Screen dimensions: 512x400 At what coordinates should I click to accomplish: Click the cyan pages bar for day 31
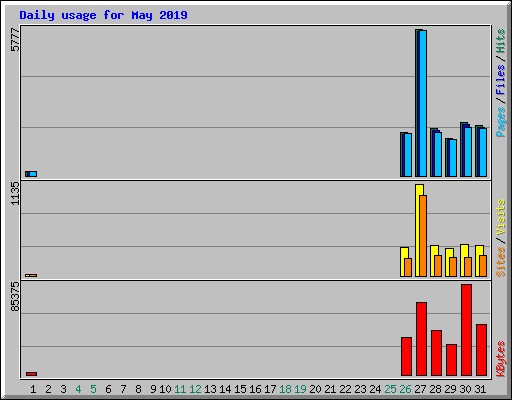pyautogui.click(x=483, y=152)
